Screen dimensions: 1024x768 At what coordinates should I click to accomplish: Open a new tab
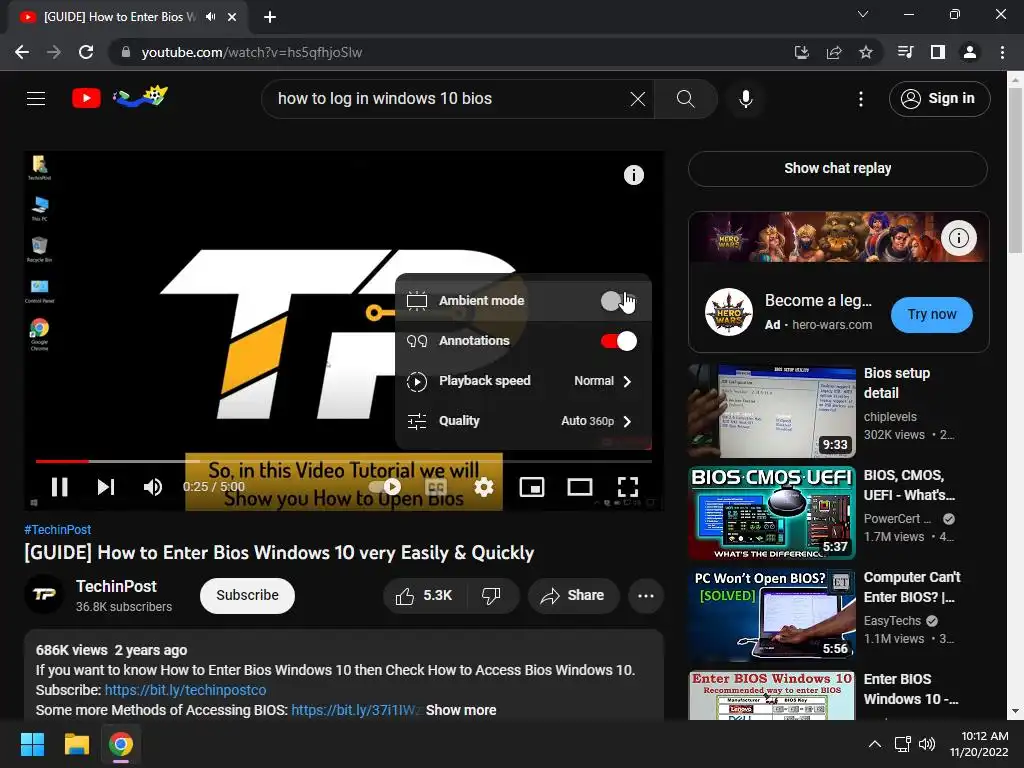[270, 17]
